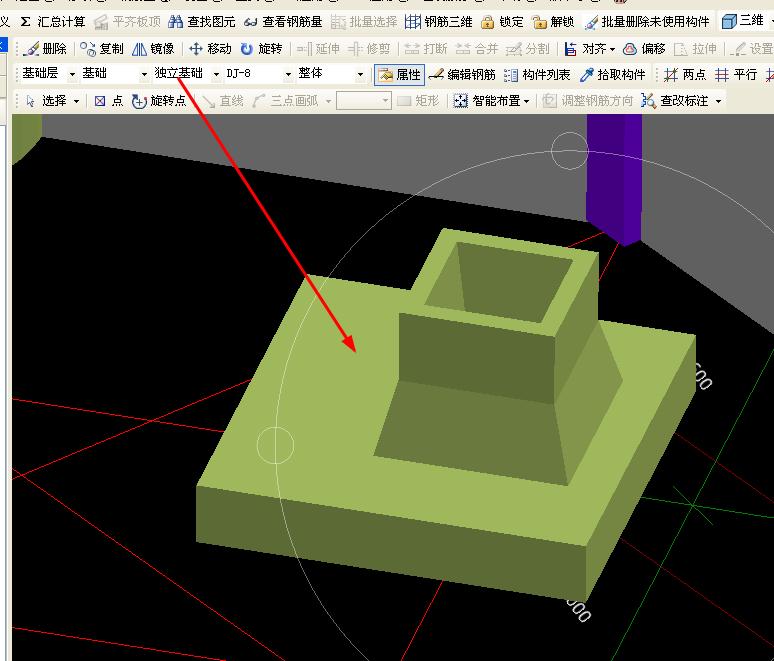
Task: Select the 移动 move tool
Action: [x=210, y=48]
